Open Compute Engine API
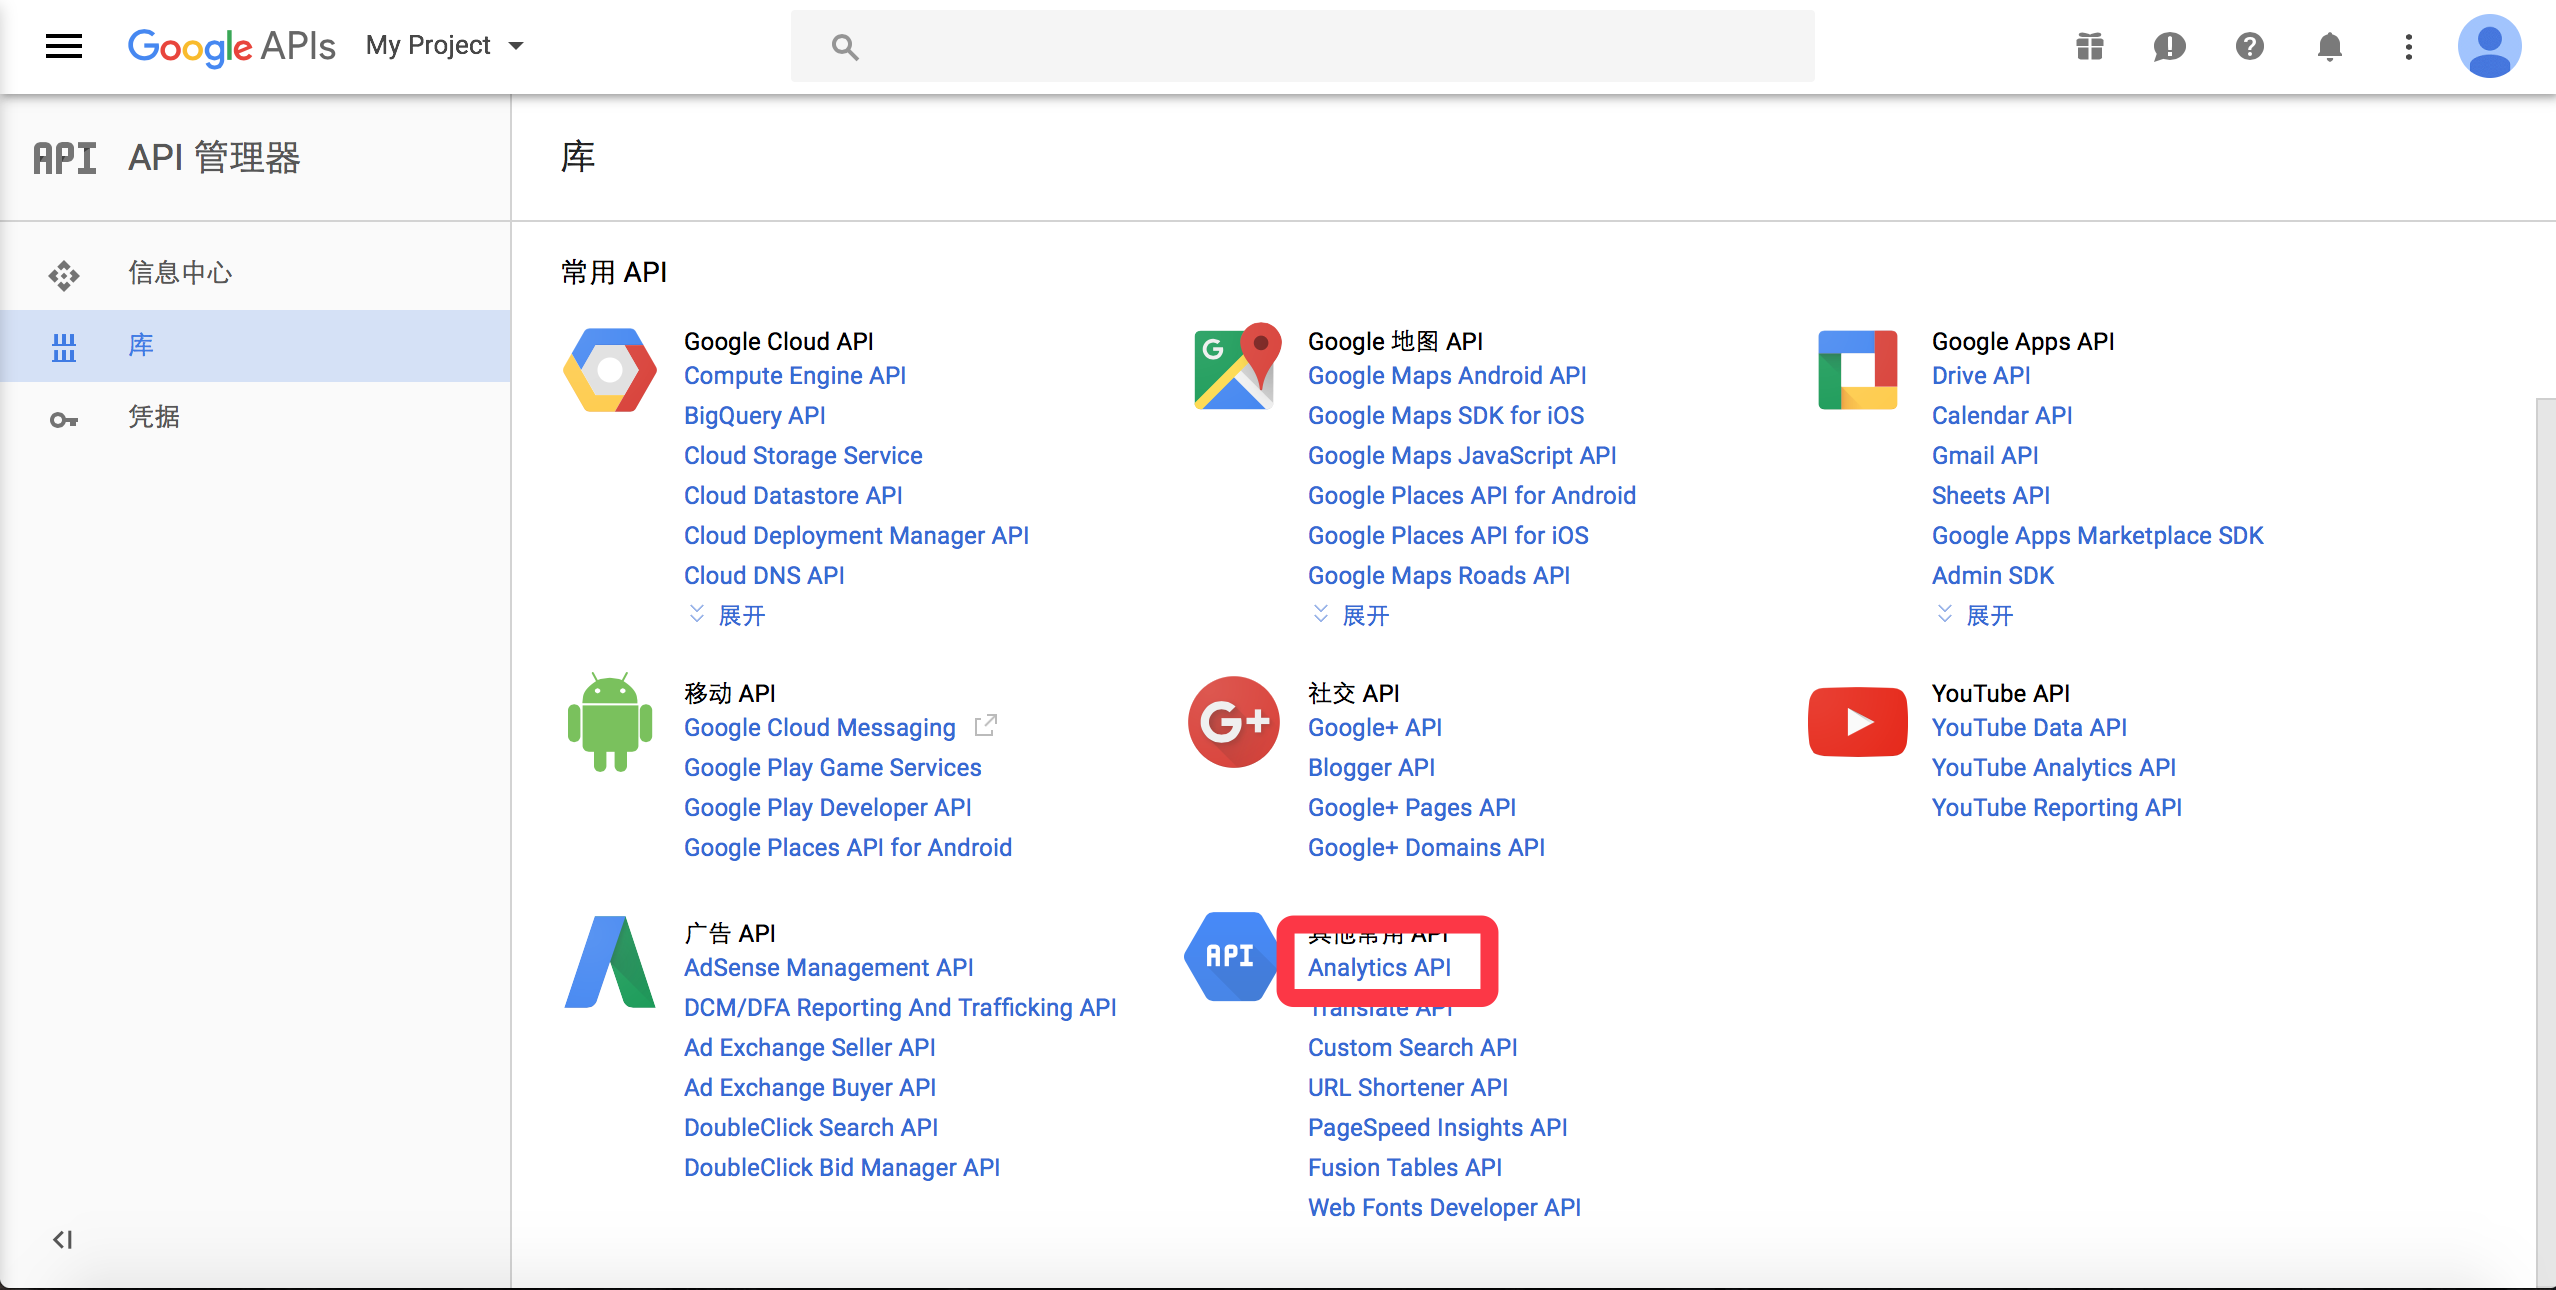The height and width of the screenshot is (1290, 2556). point(795,375)
